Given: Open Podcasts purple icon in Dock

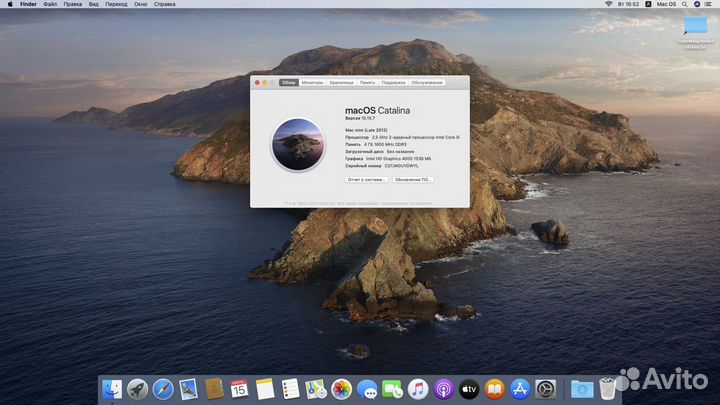Looking at the screenshot, I should 443,389.
